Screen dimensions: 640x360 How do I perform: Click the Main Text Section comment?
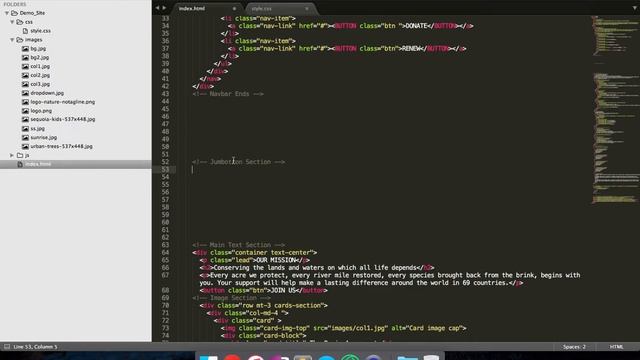pyautogui.click(x=238, y=245)
